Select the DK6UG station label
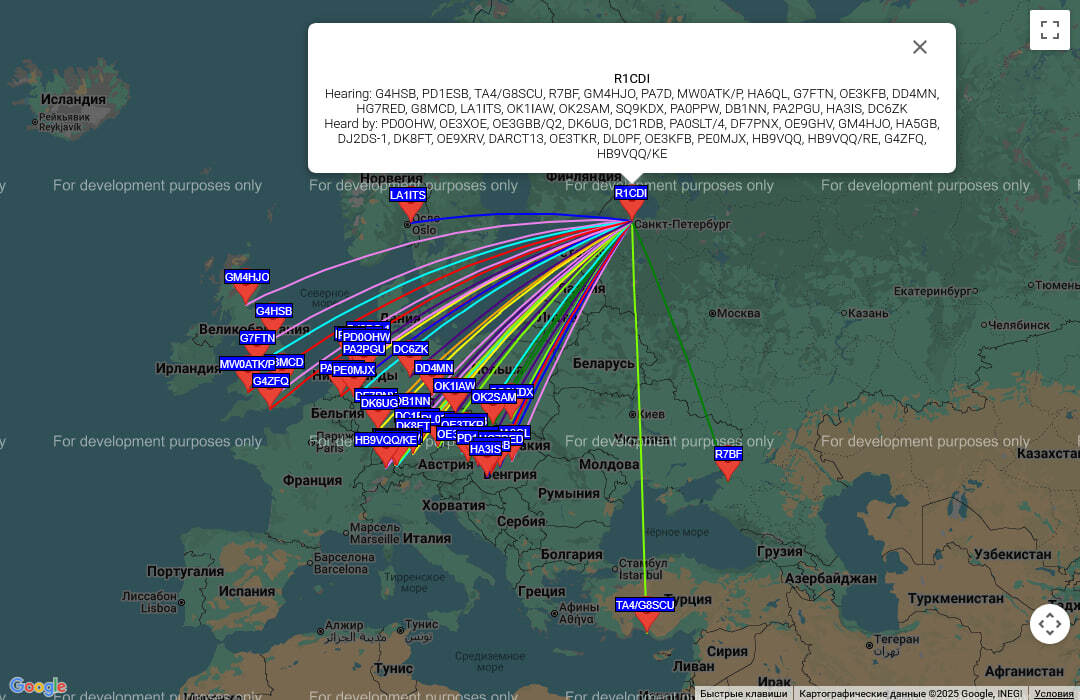This screenshot has height=700, width=1080. pyautogui.click(x=380, y=403)
